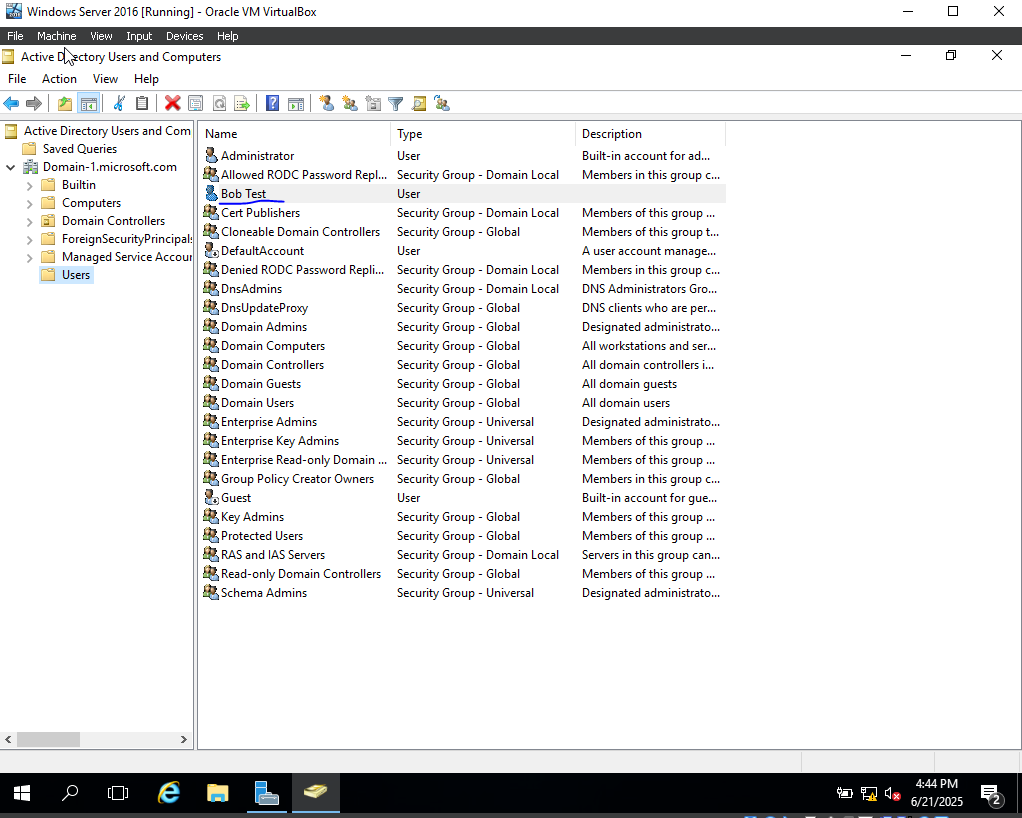Sort by the Description column header
Screen dimensions: 1022x818
(650, 134)
